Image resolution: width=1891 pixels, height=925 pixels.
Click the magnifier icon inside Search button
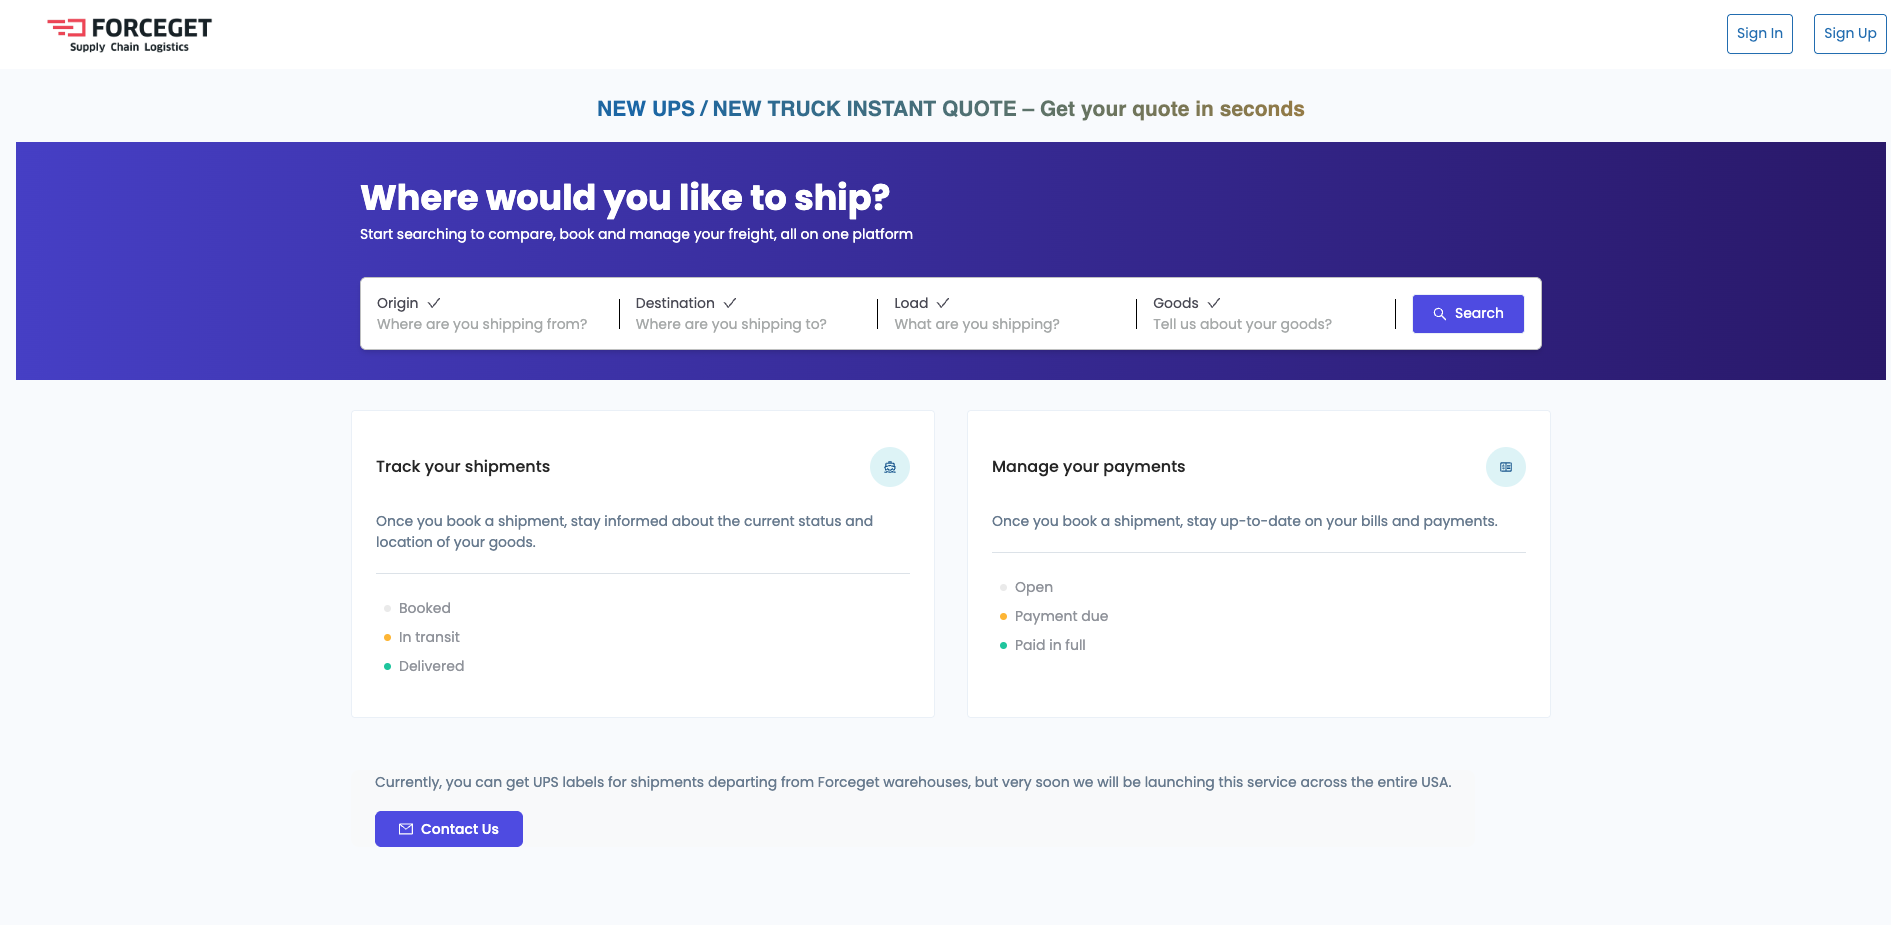1440,313
